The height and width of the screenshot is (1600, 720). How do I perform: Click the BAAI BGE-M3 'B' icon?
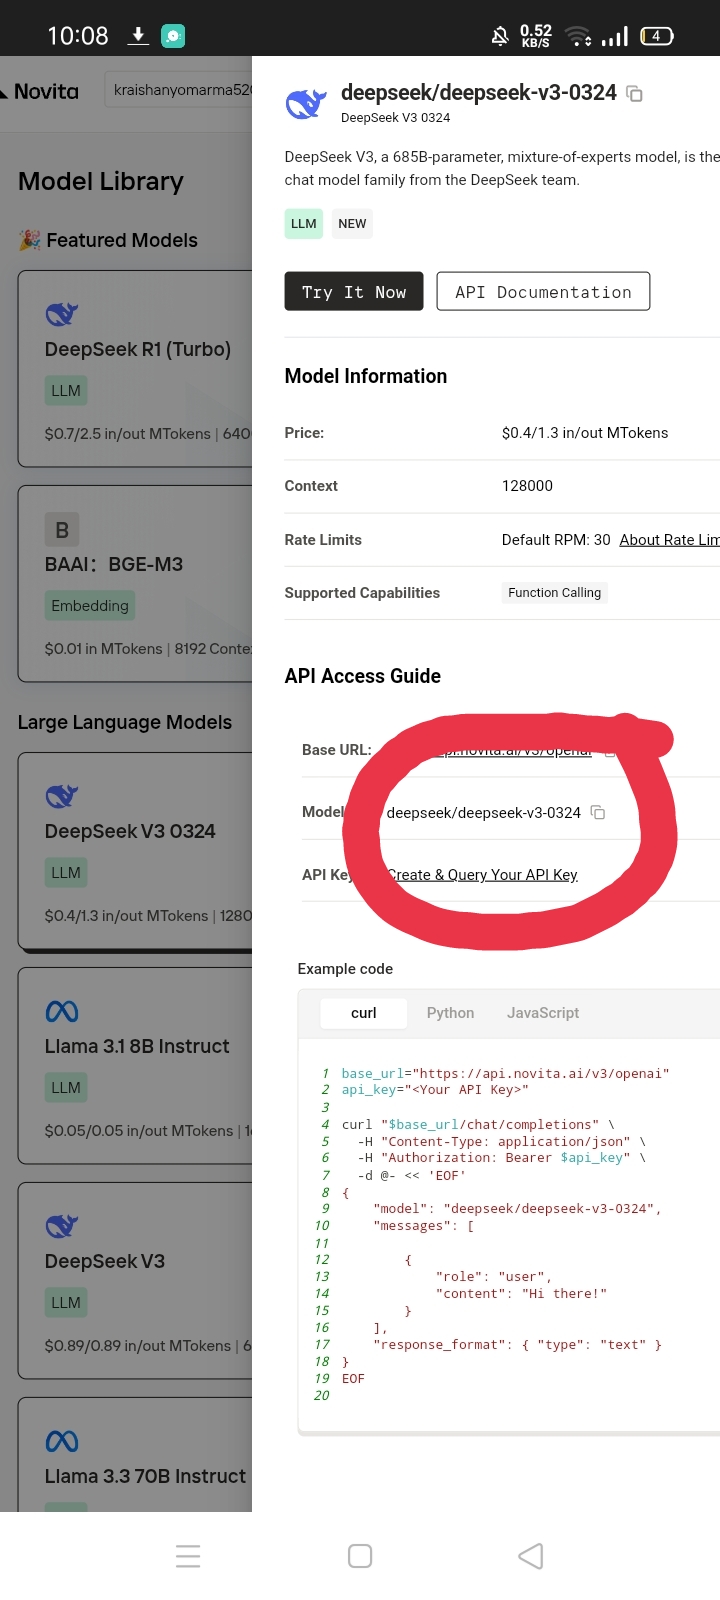62,530
